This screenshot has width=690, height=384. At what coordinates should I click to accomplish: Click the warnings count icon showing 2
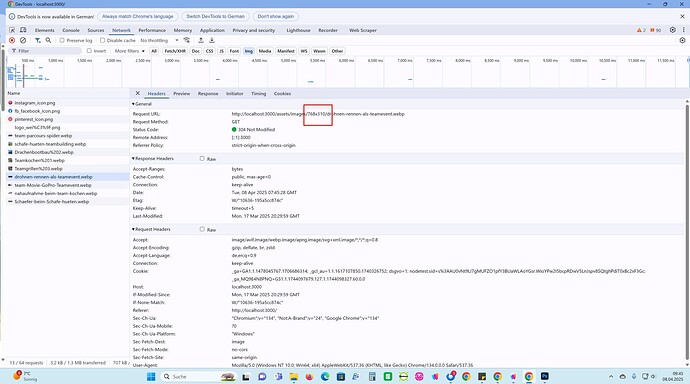641,30
